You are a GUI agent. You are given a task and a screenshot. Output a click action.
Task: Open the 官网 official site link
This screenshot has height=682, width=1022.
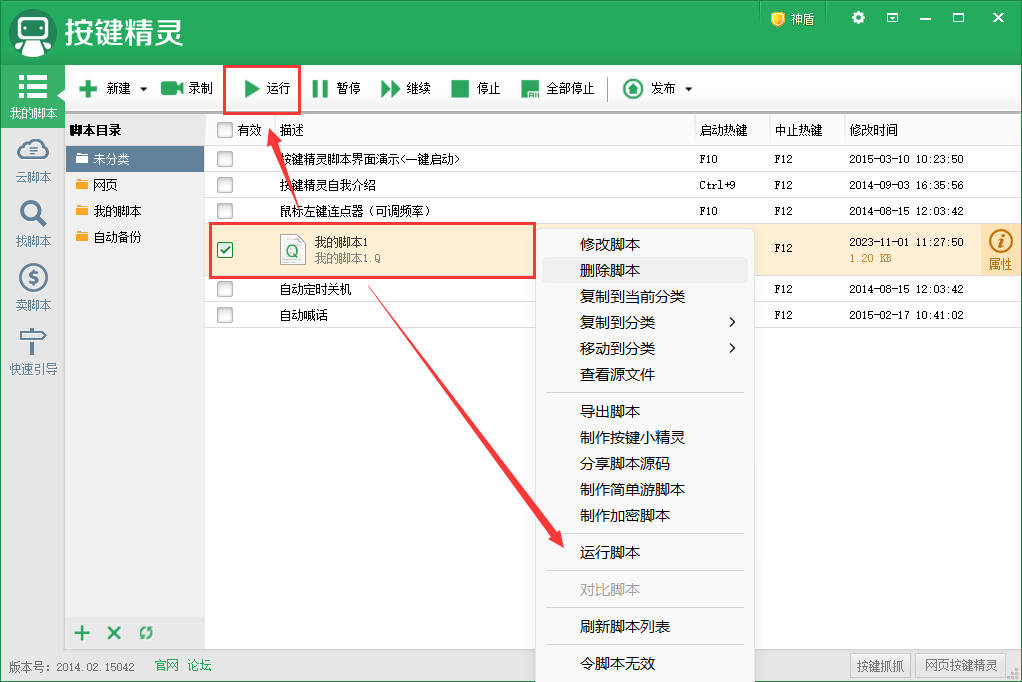click(166, 665)
